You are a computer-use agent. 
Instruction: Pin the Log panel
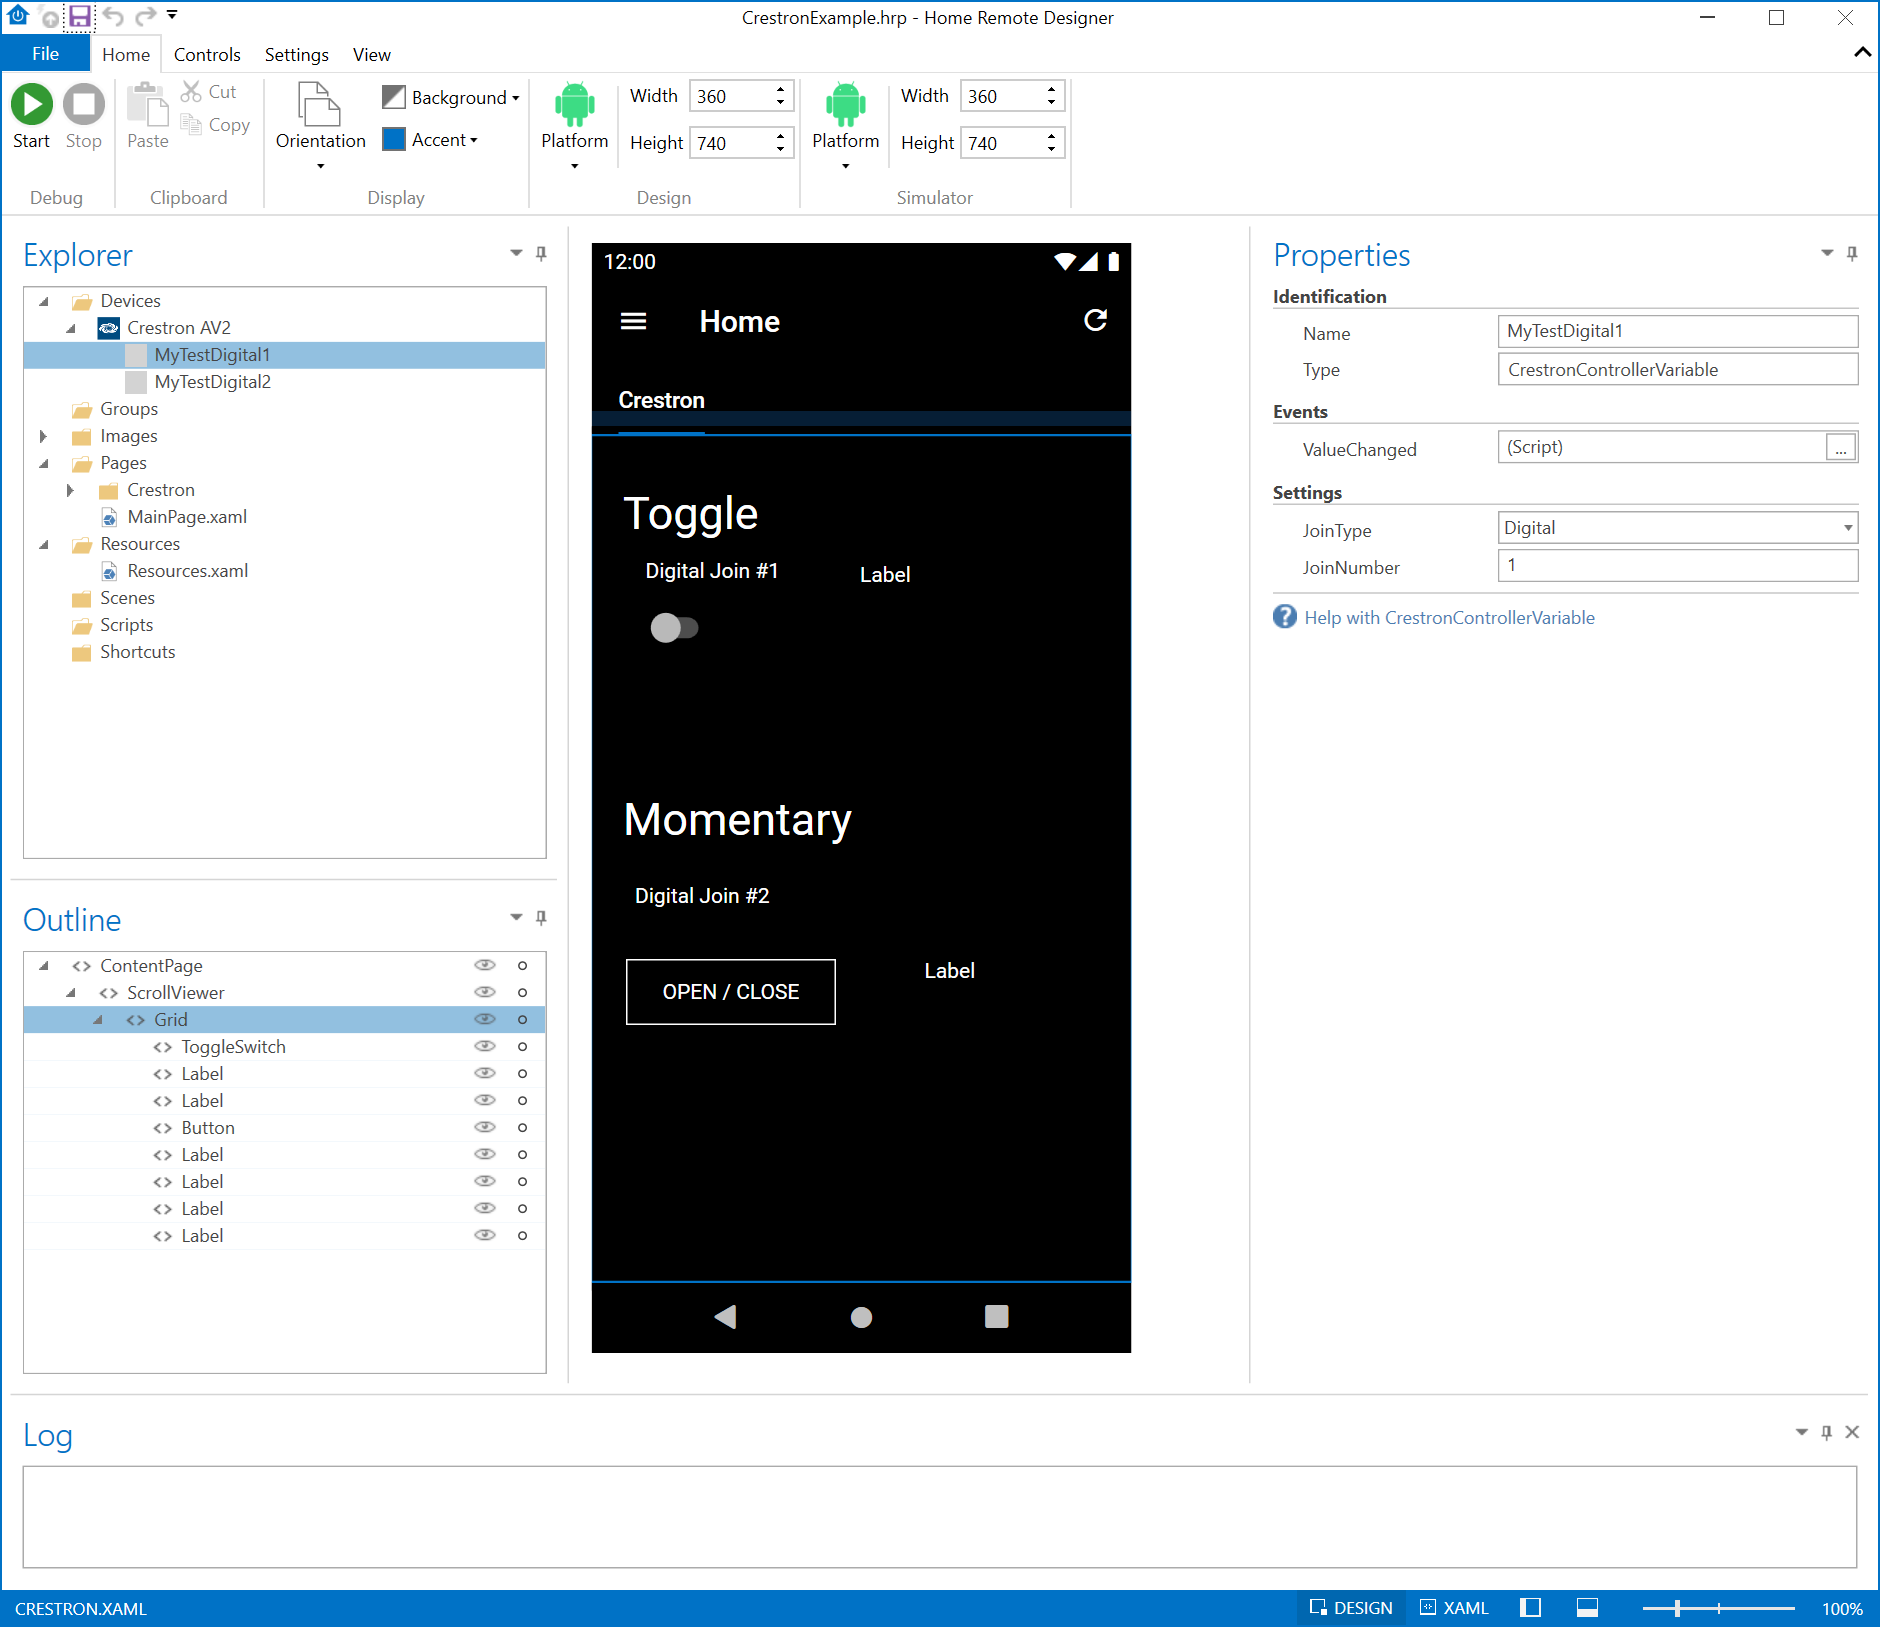point(1827,1432)
